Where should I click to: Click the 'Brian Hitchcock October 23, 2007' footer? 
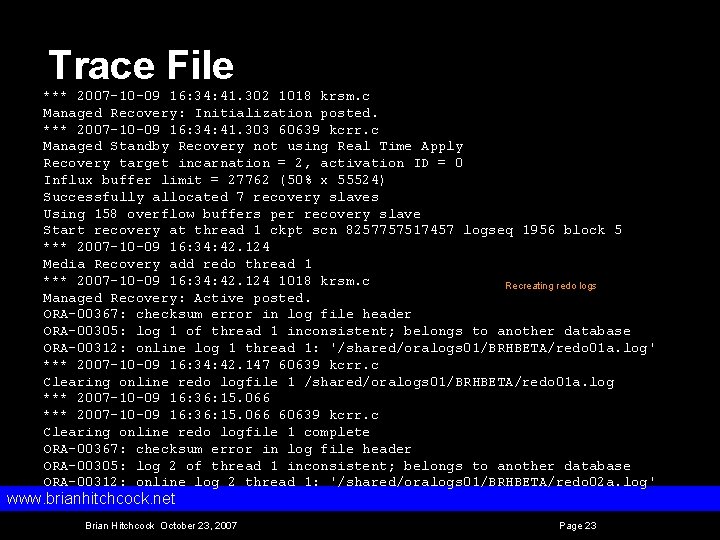tap(161, 525)
